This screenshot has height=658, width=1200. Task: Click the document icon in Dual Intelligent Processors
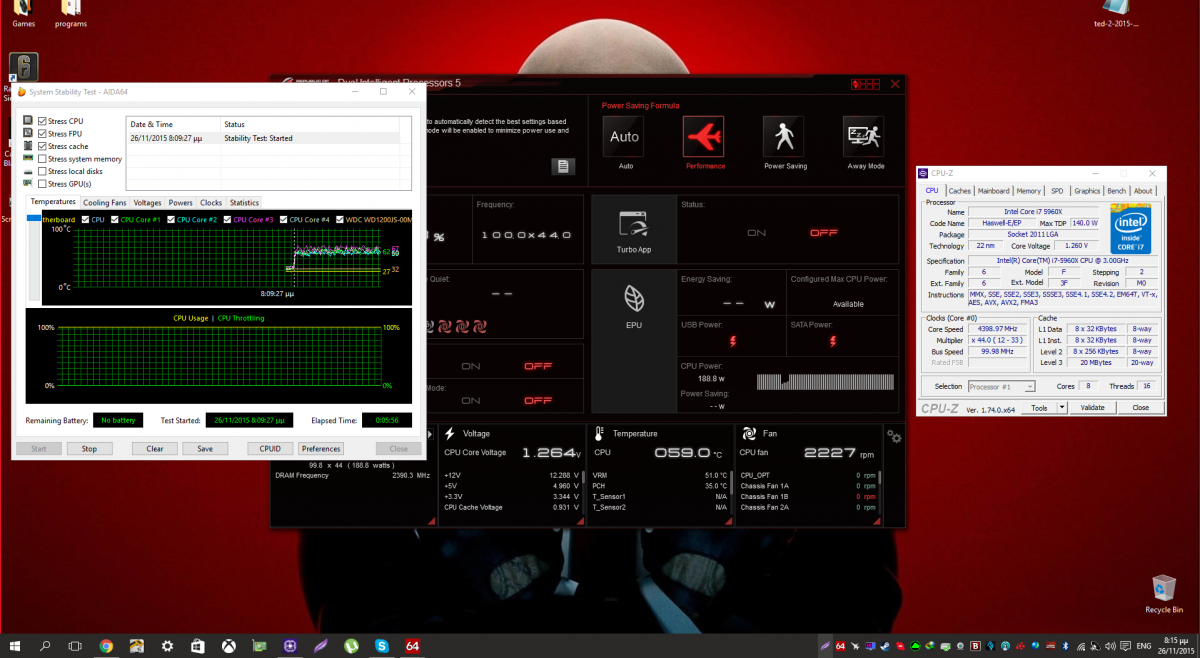563,166
